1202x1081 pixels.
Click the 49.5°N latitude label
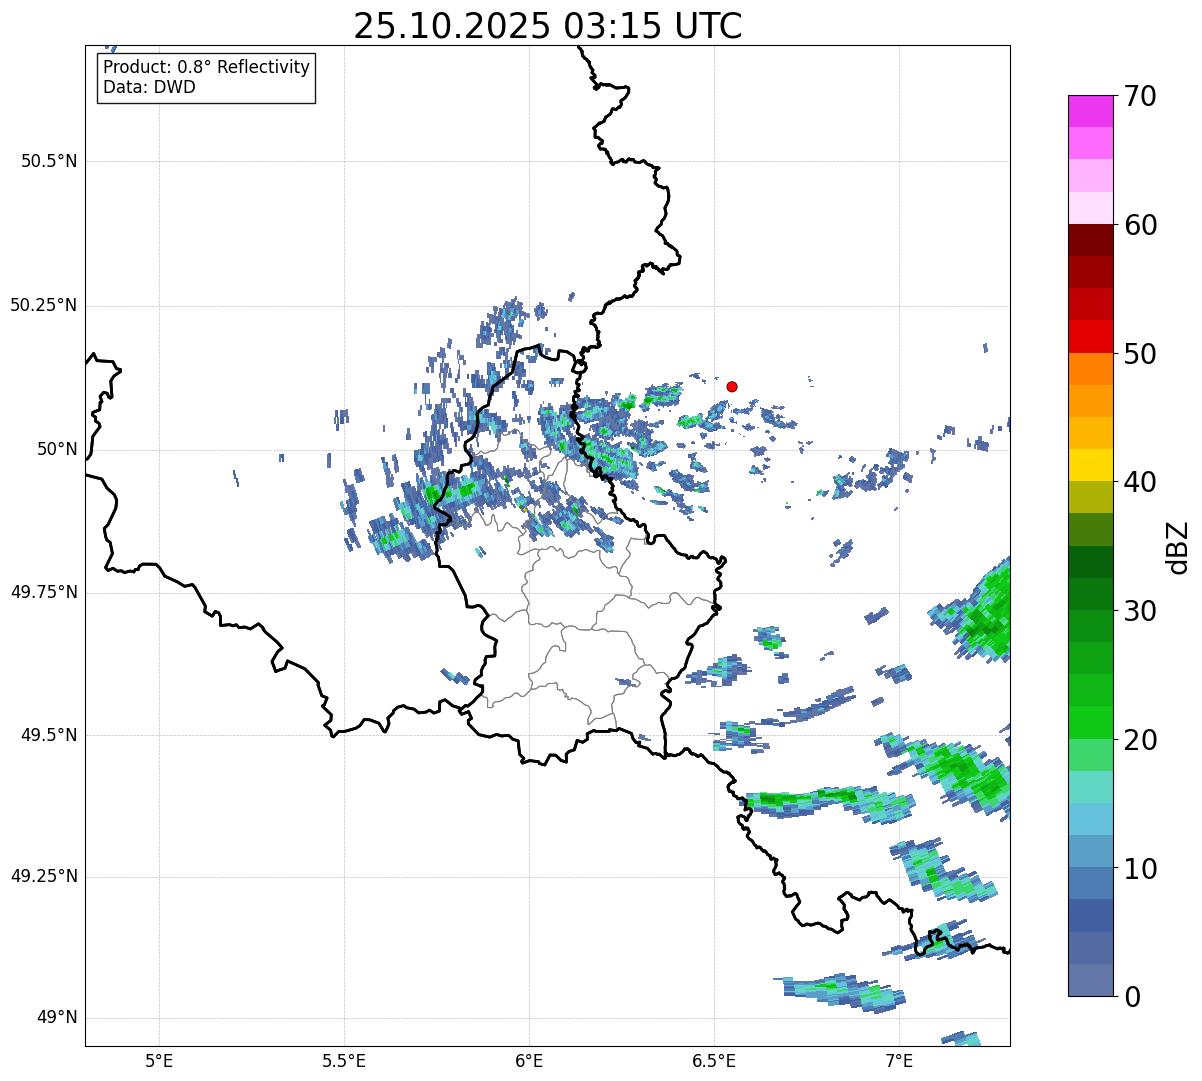(x=49, y=735)
